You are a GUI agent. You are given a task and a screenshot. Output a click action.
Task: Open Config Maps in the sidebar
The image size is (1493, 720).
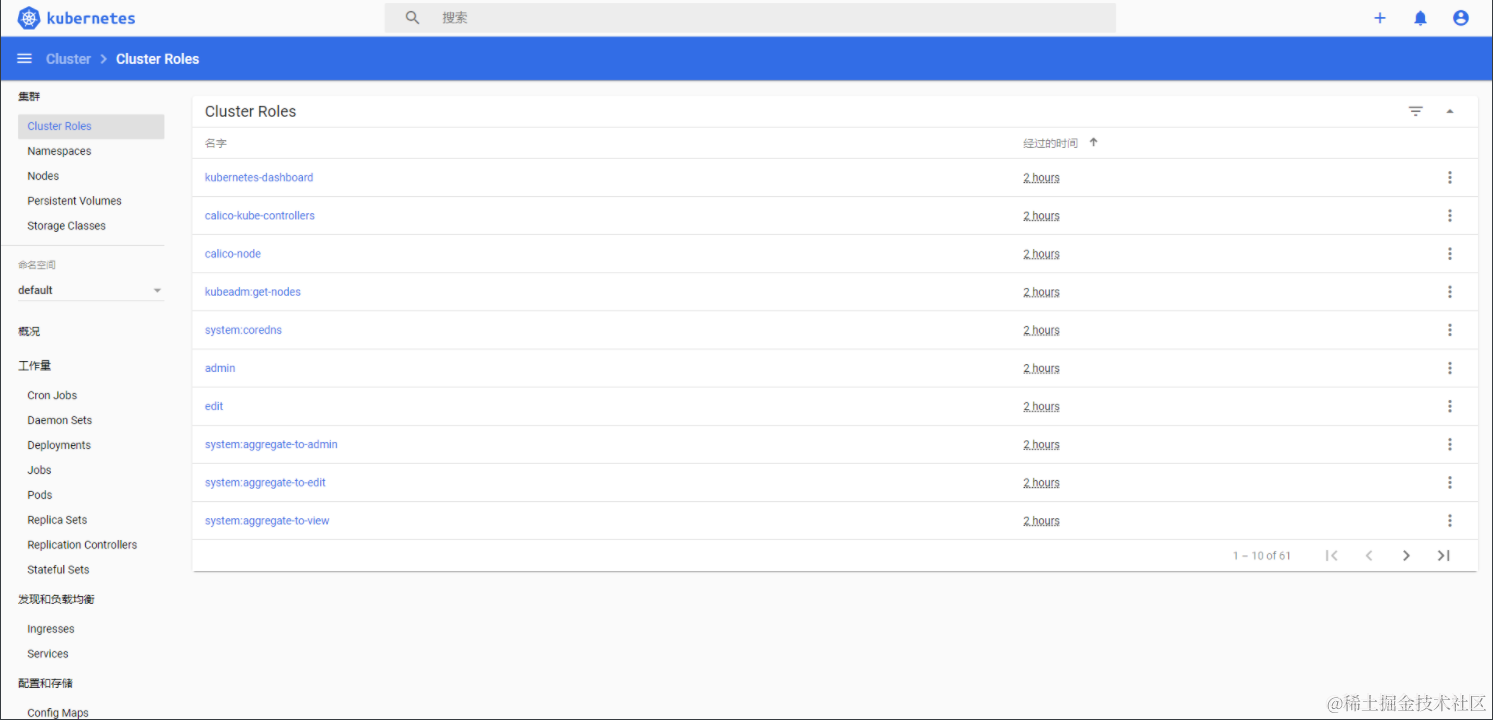coord(58,713)
